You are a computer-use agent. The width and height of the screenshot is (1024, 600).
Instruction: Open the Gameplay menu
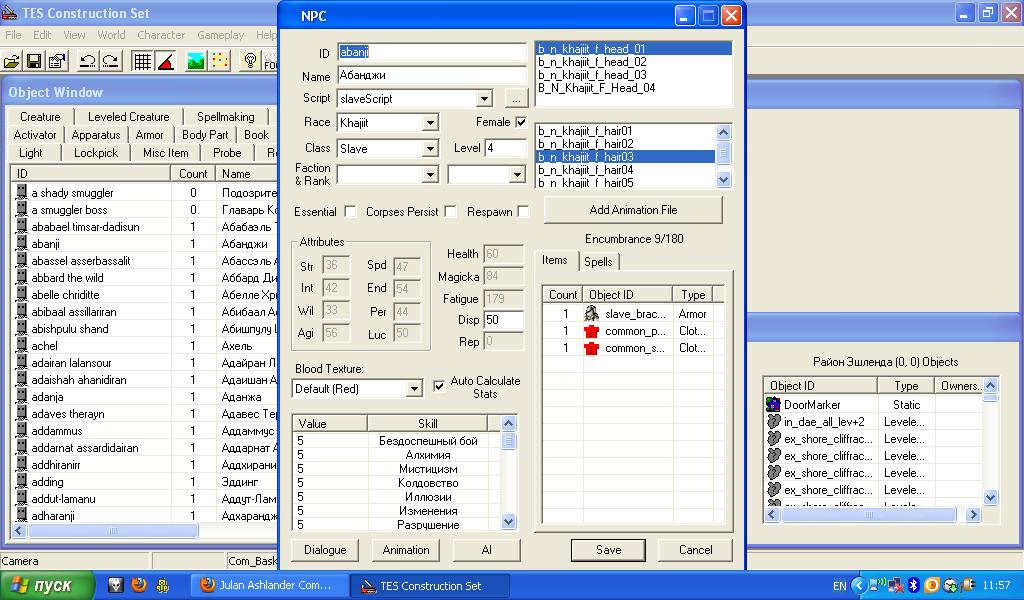(x=221, y=35)
